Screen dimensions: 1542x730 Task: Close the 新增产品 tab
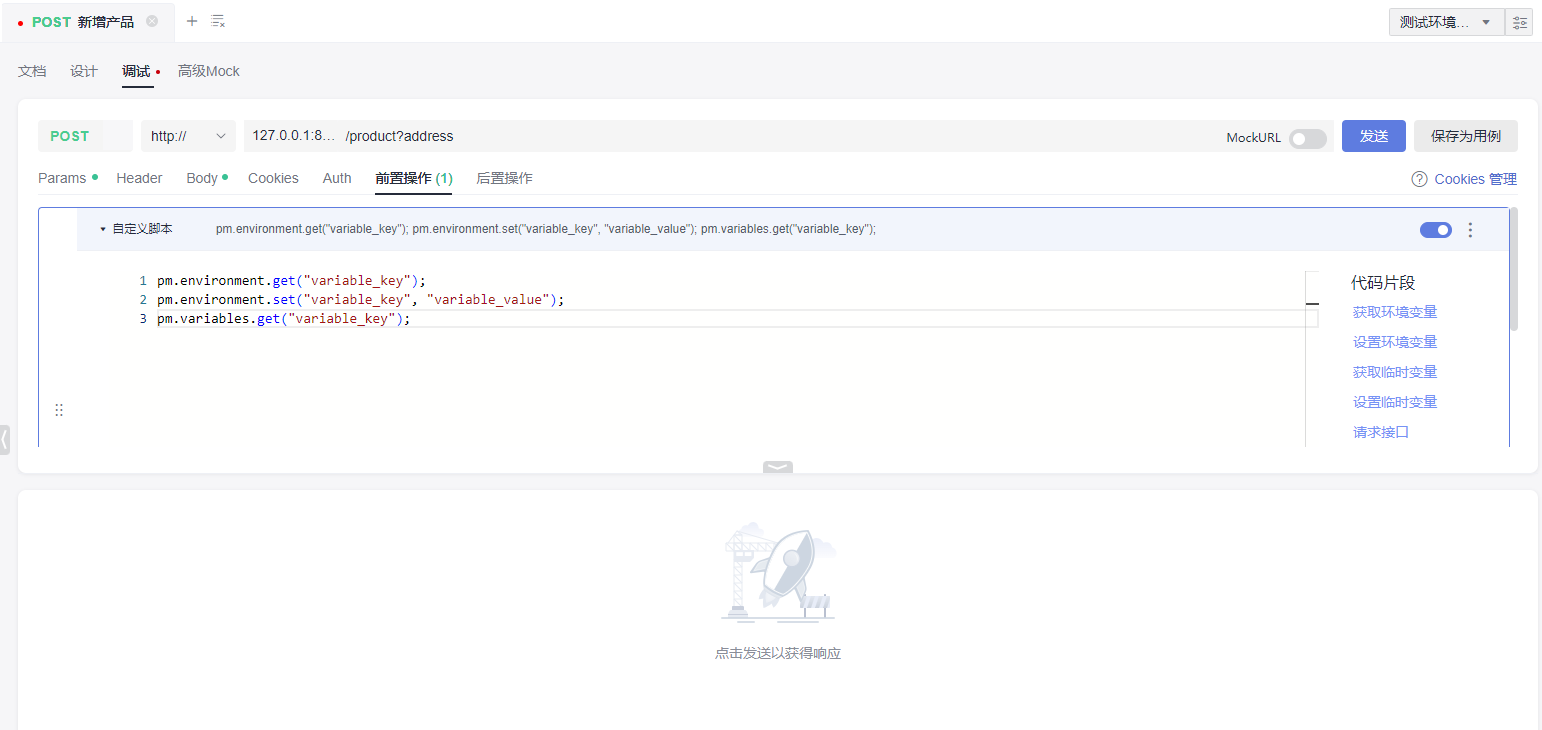click(152, 21)
